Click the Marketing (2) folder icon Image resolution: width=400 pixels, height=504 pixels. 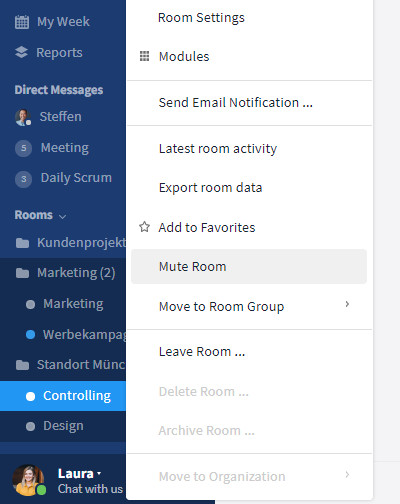(22, 273)
